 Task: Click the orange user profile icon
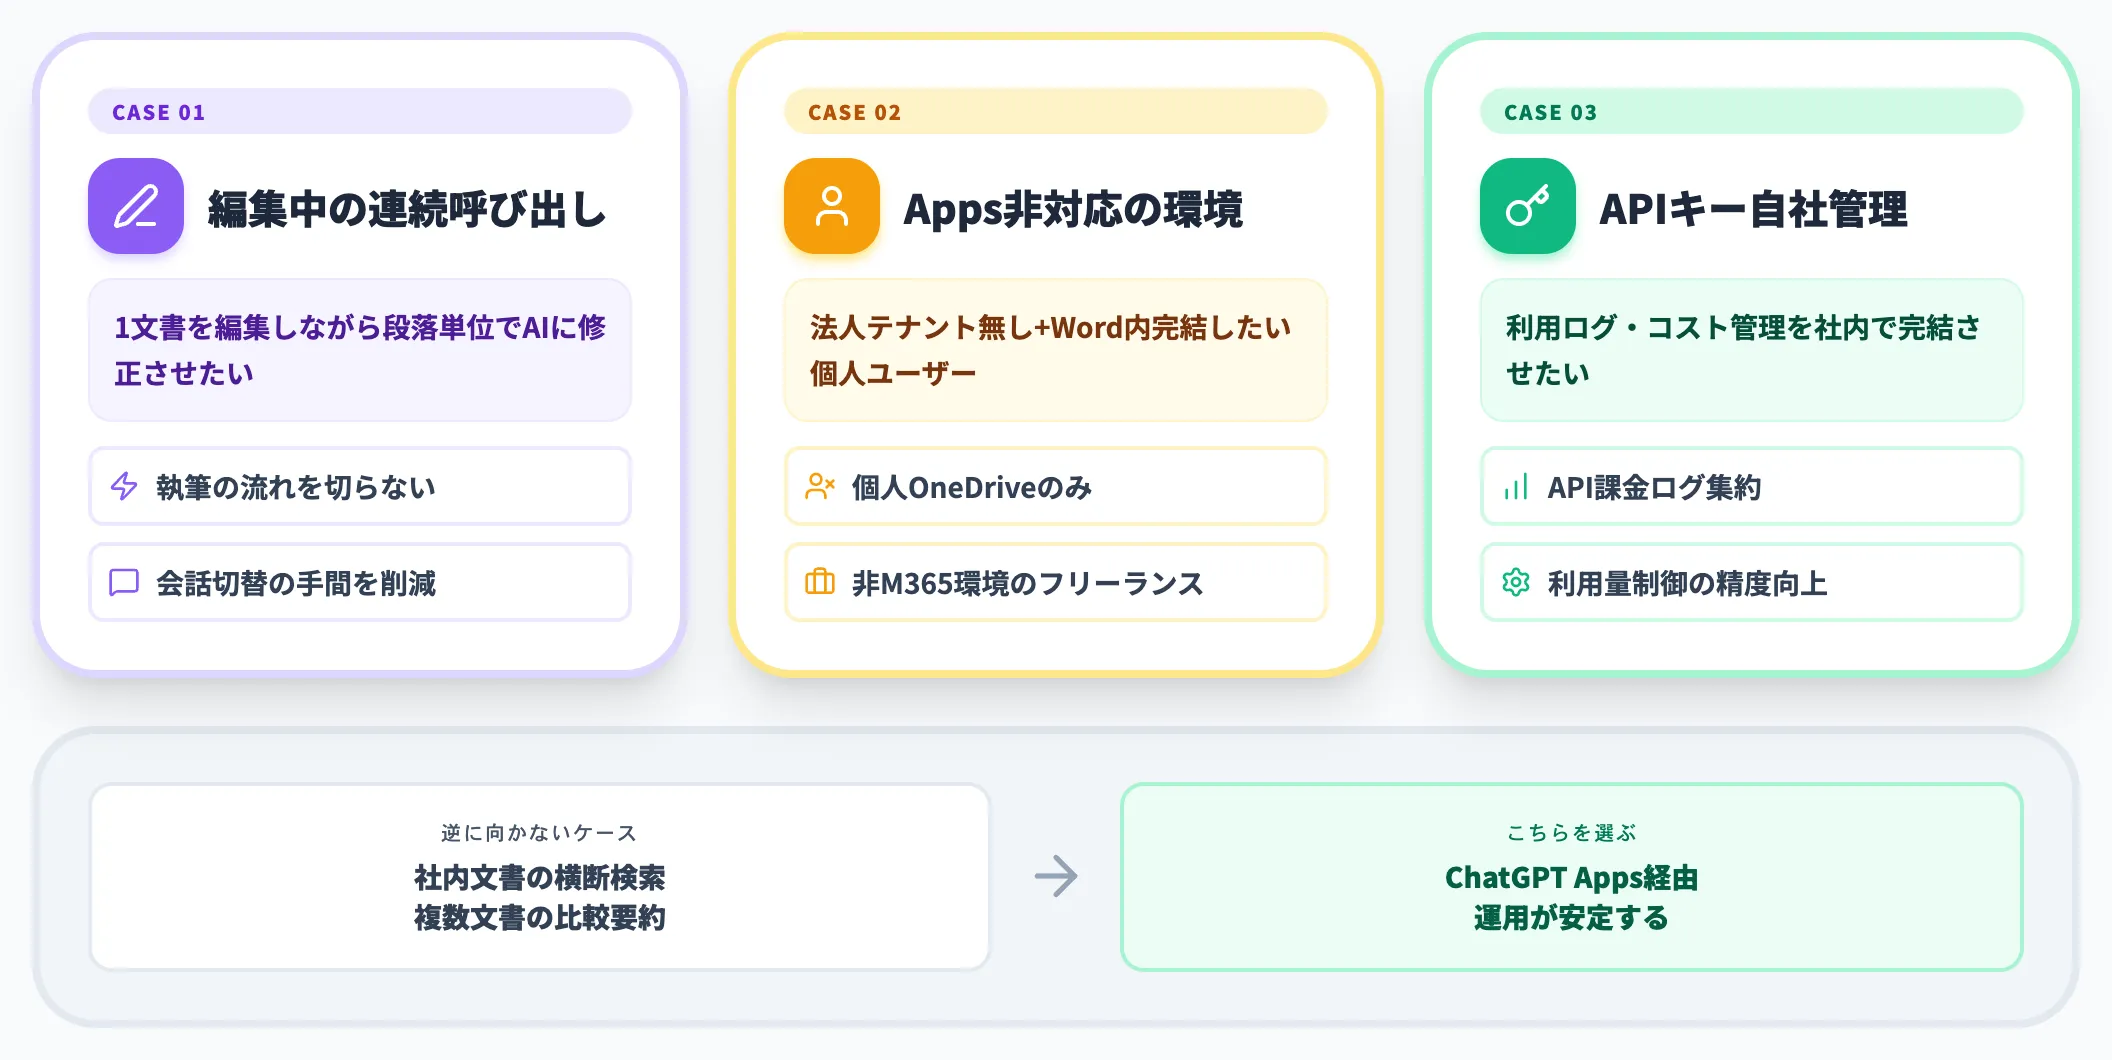(x=832, y=206)
